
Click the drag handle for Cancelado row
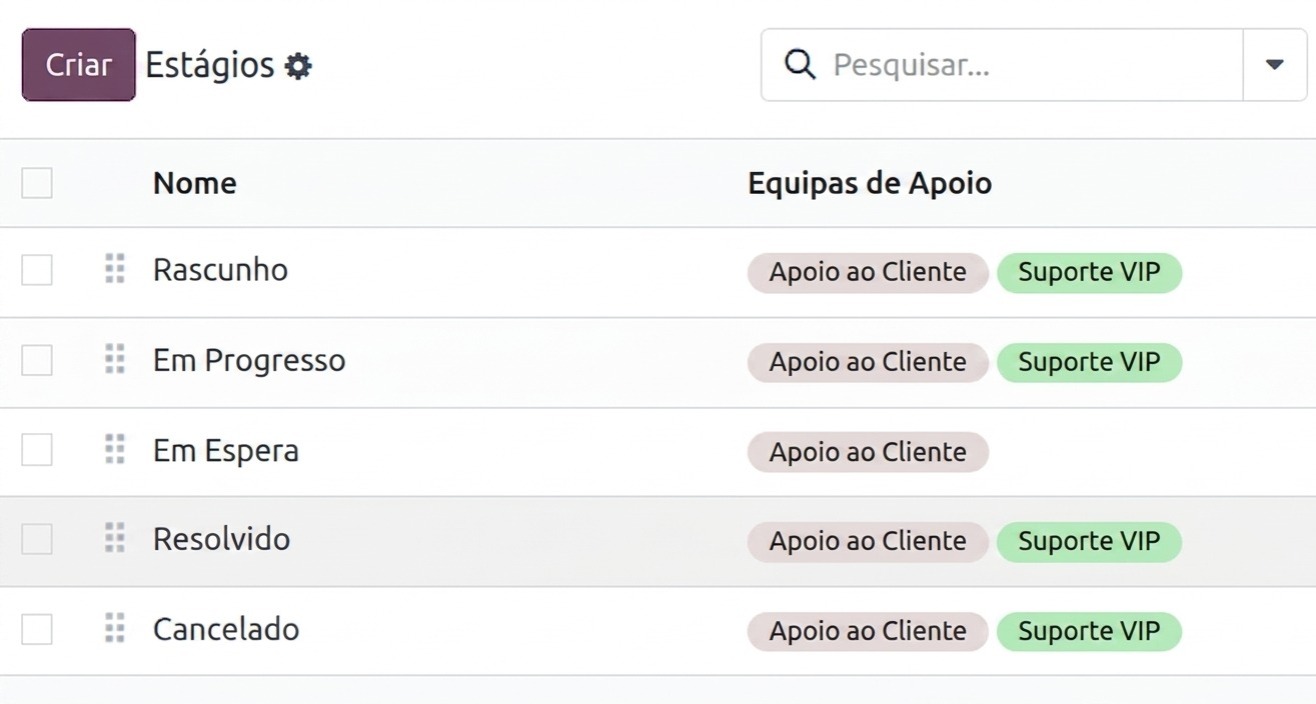pyautogui.click(x=115, y=629)
